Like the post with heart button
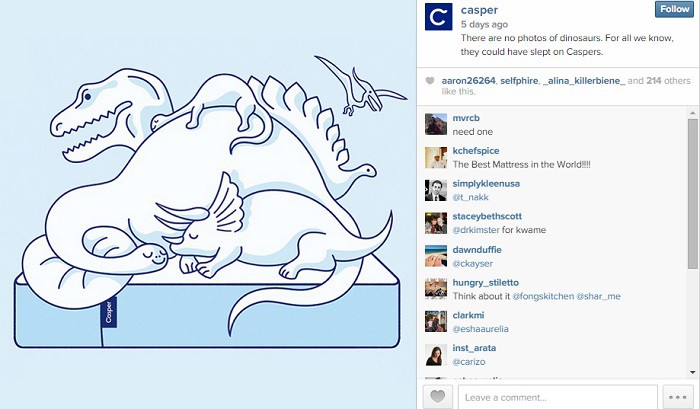This screenshot has height=409, width=700. (x=438, y=396)
